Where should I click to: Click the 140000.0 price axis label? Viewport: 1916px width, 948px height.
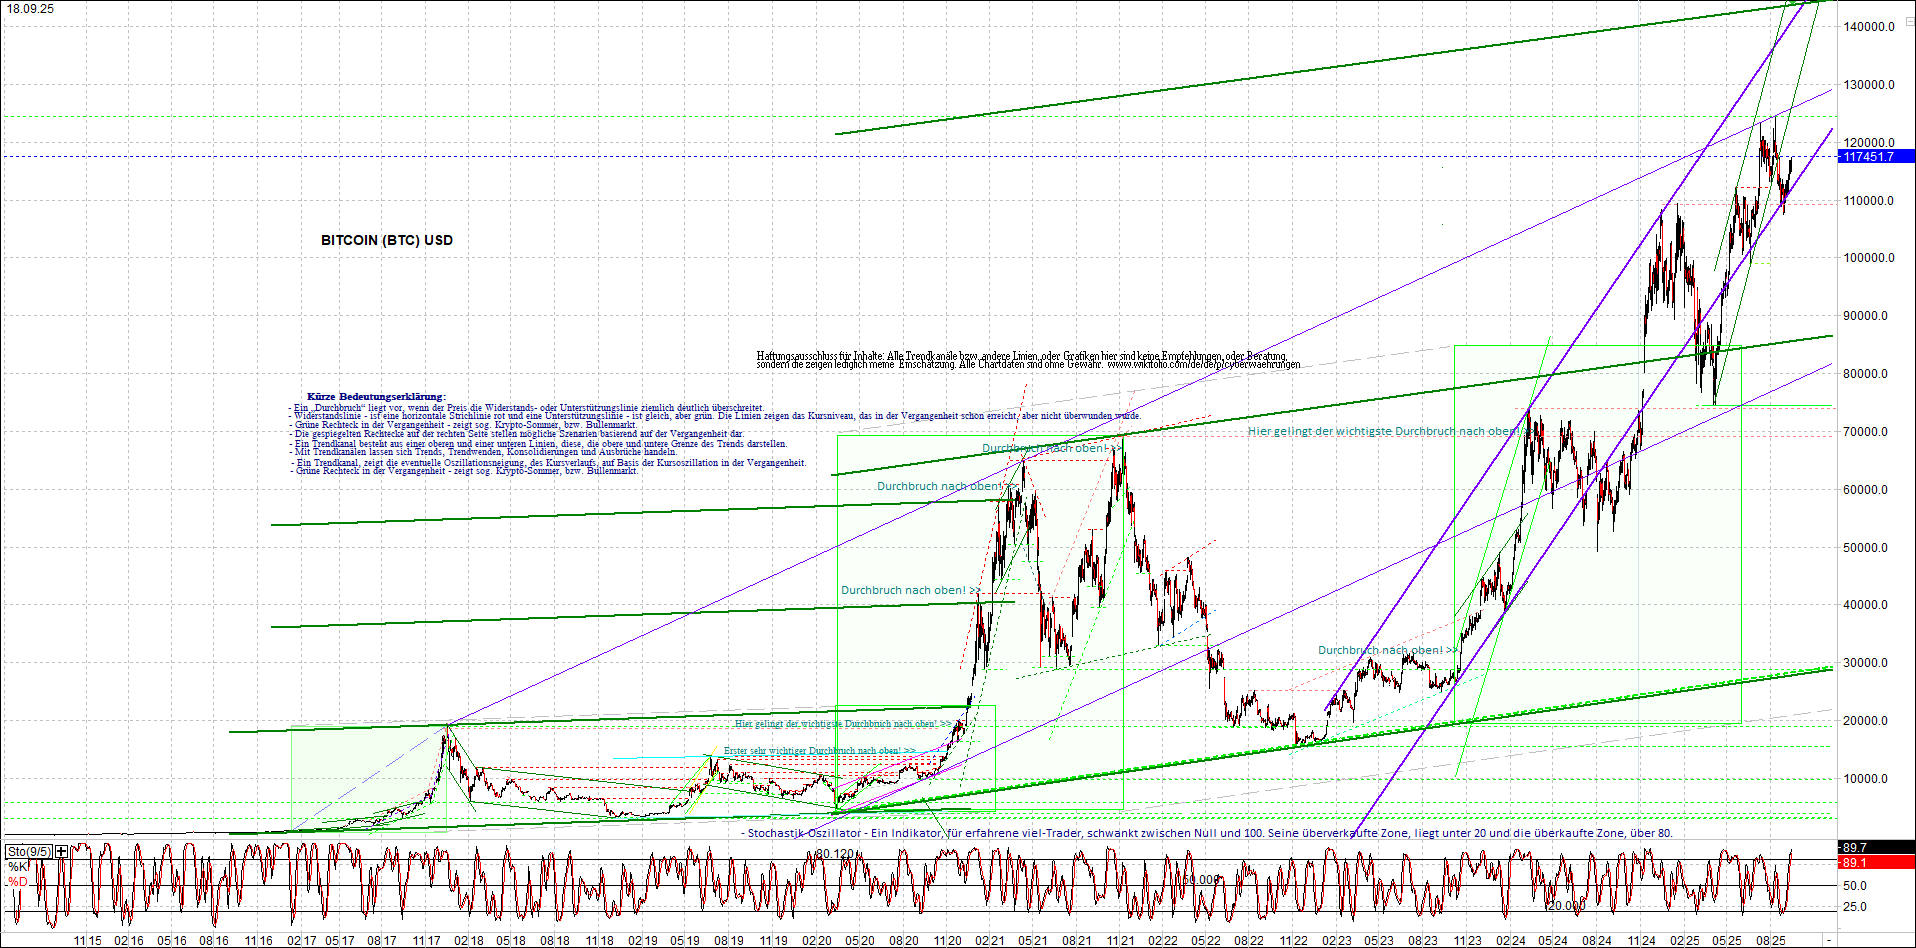click(x=1869, y=27)
